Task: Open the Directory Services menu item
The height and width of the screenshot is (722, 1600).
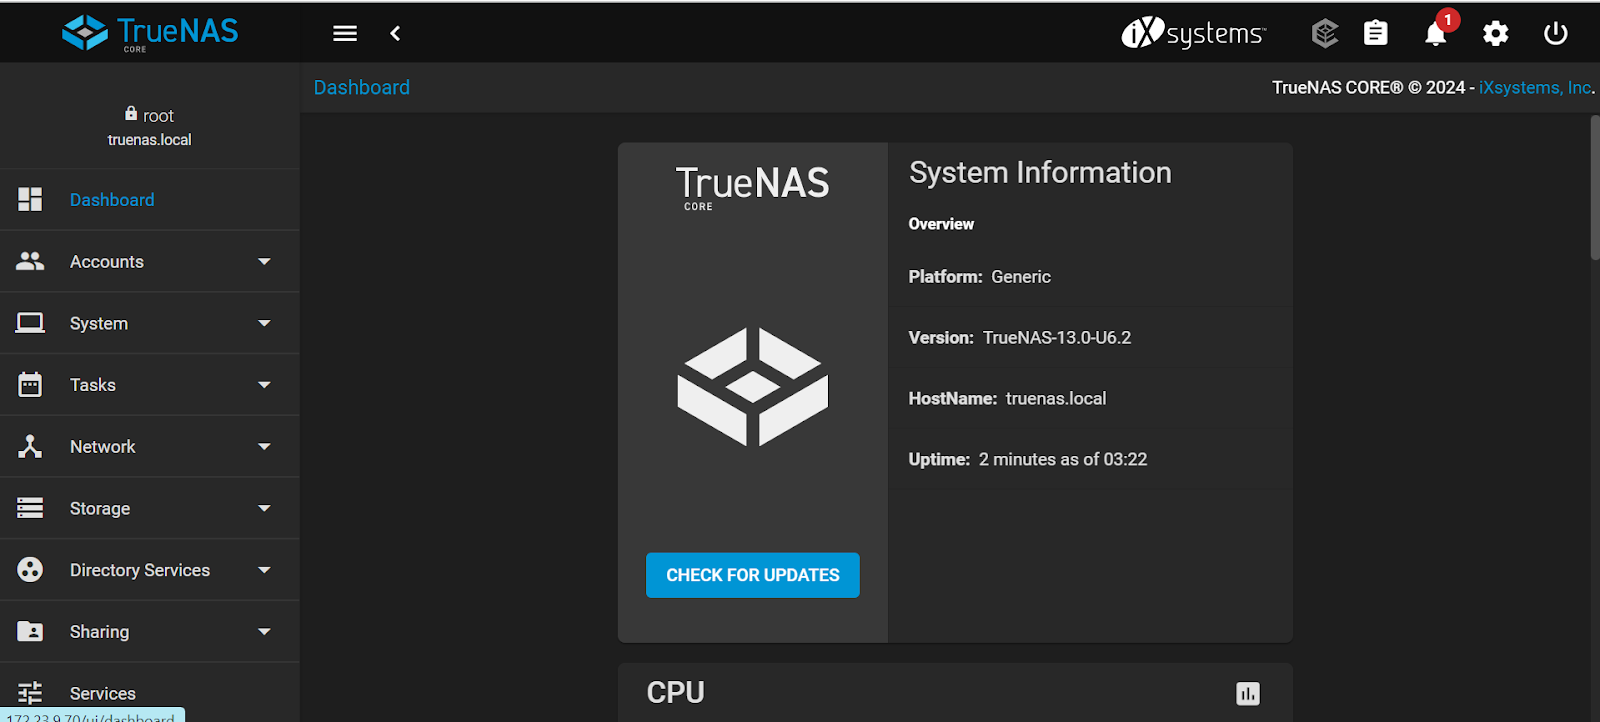Action: pyautogui.click(x=150, y=570)
